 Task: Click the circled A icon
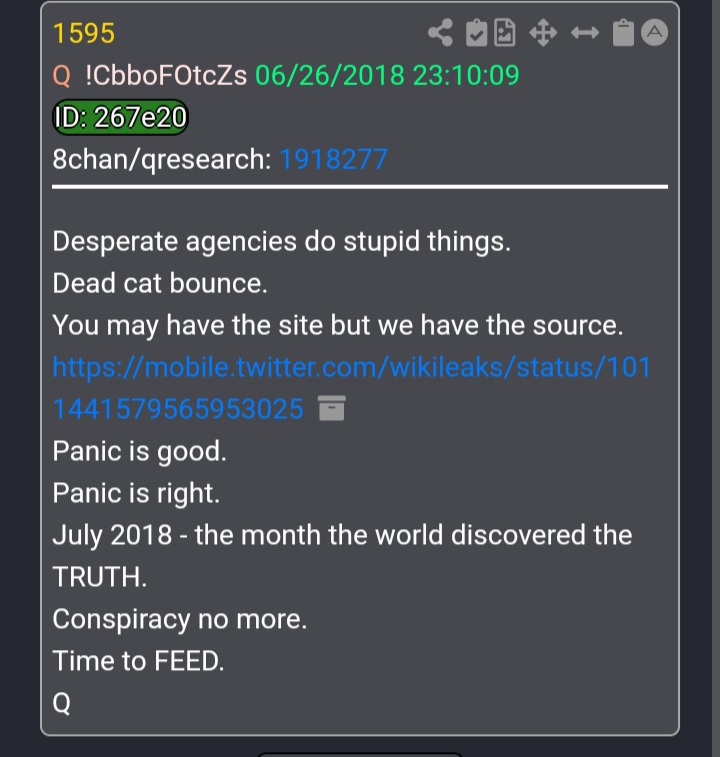654,33
